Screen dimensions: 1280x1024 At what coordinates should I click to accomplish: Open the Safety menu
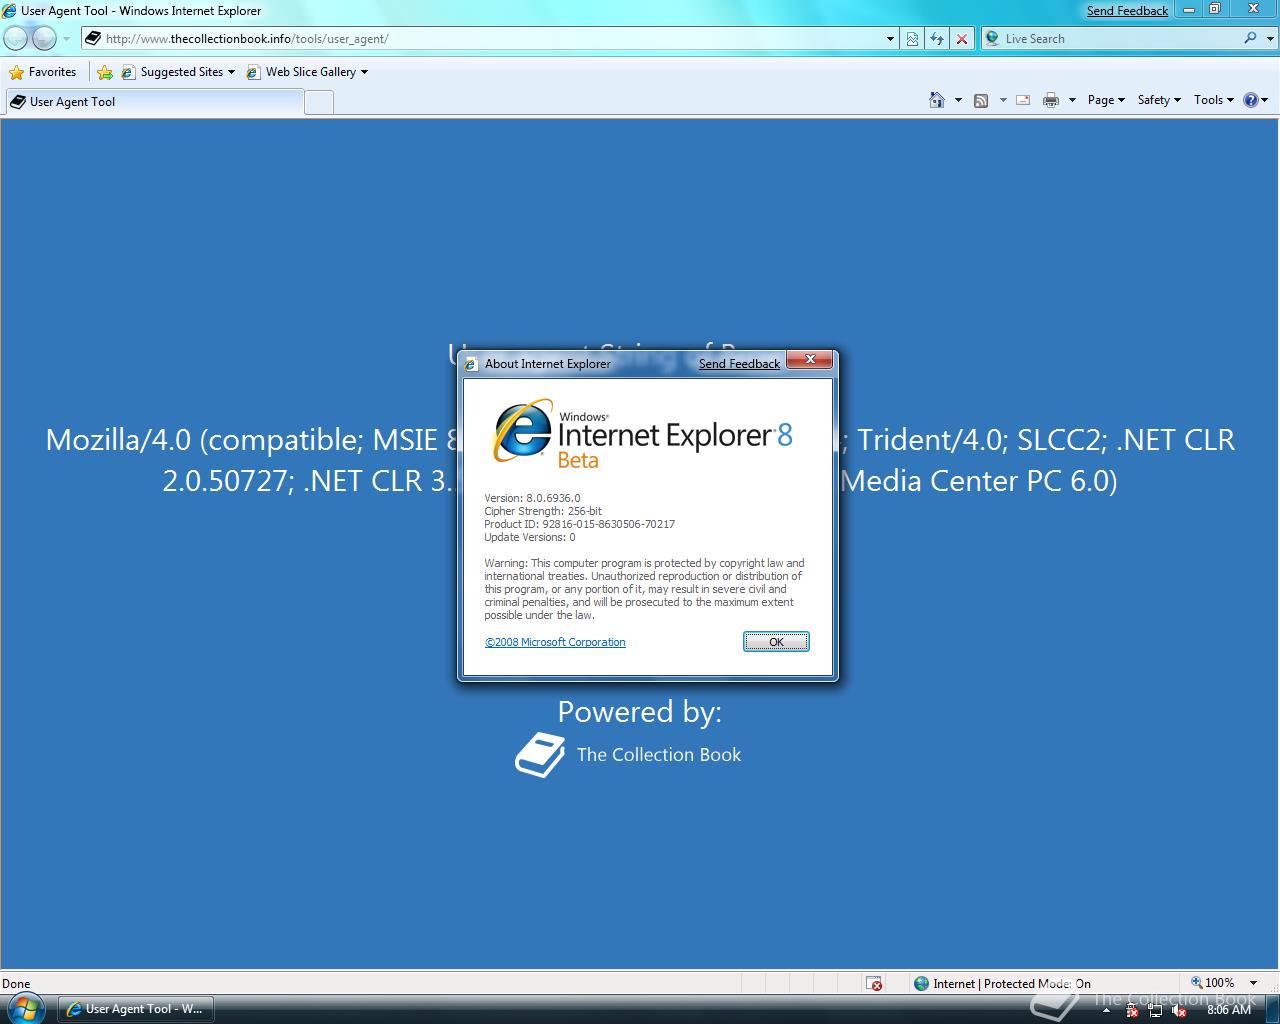[x=1159, y=100]
